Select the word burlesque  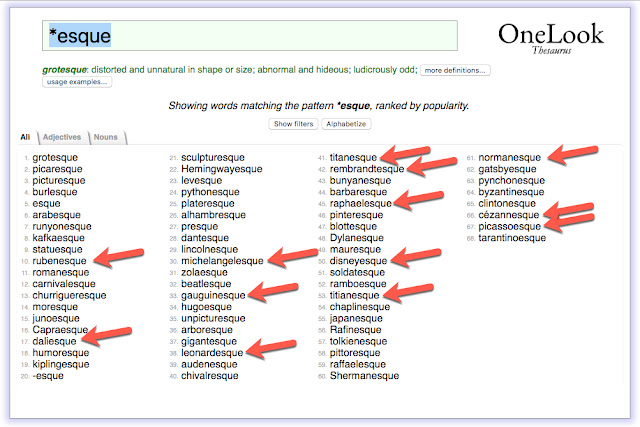click(x=55, y=192)
